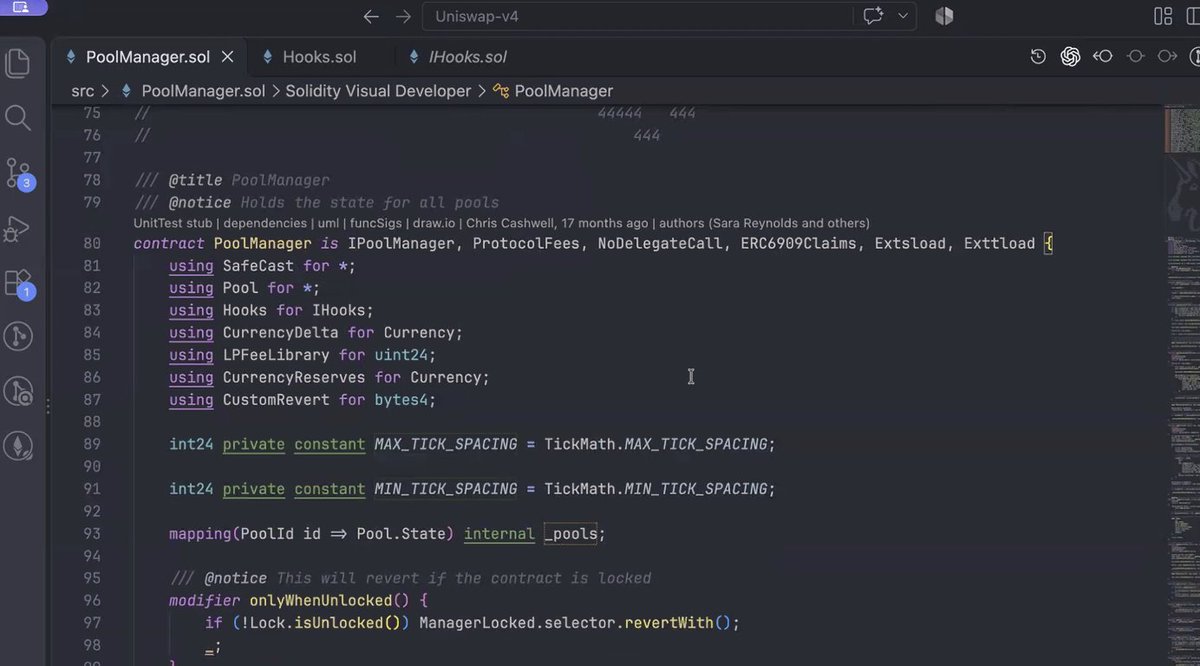The image size is (1200, 666).
Task: Go forward using the right arrow in the title bar
Action: click(x=403, y=16)
